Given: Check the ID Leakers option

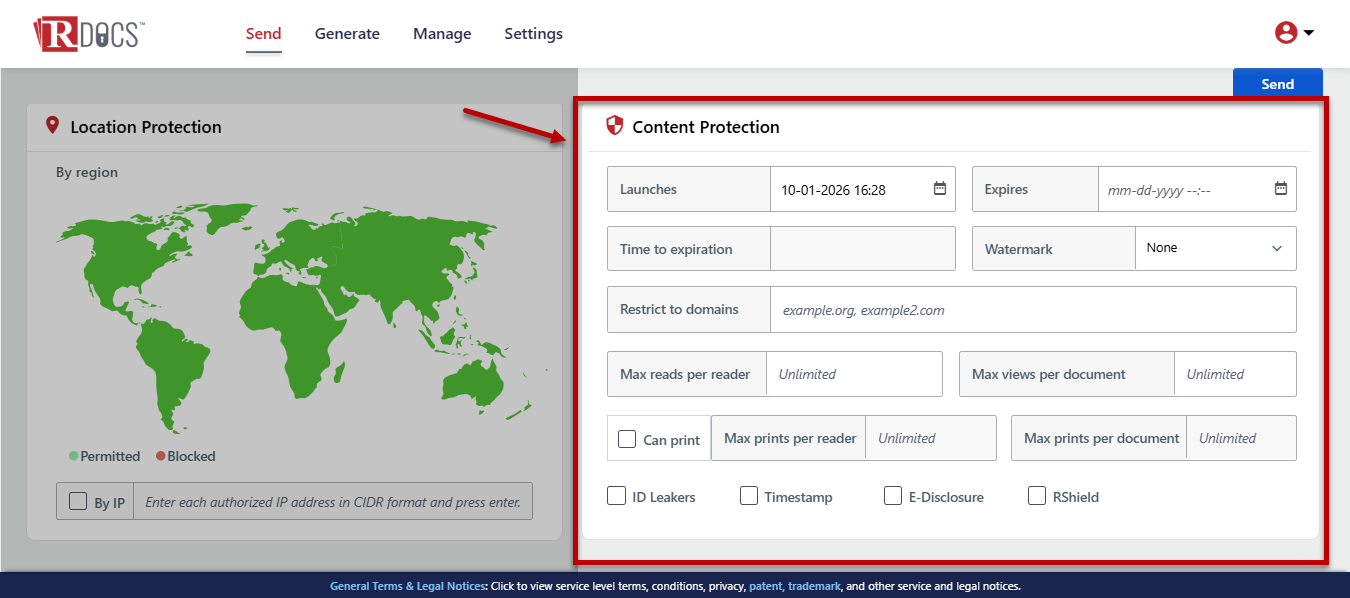Looking at the screenshot, I should coord(617,496).
